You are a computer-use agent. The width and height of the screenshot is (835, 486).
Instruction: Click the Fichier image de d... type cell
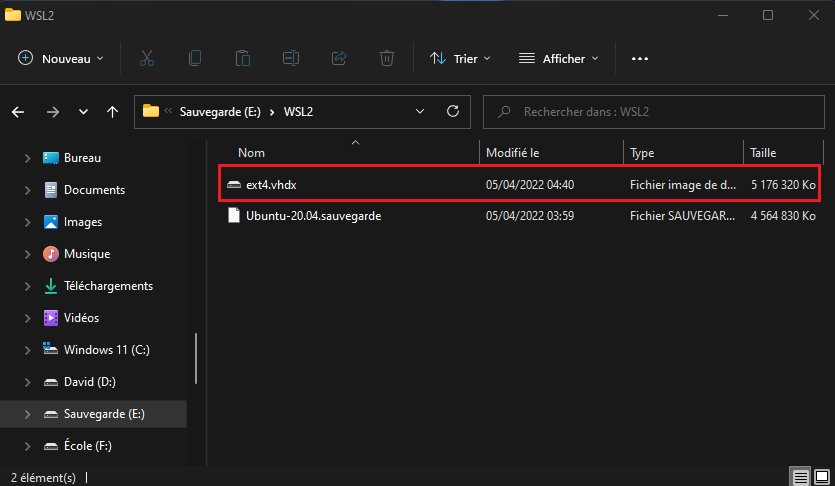683,185
